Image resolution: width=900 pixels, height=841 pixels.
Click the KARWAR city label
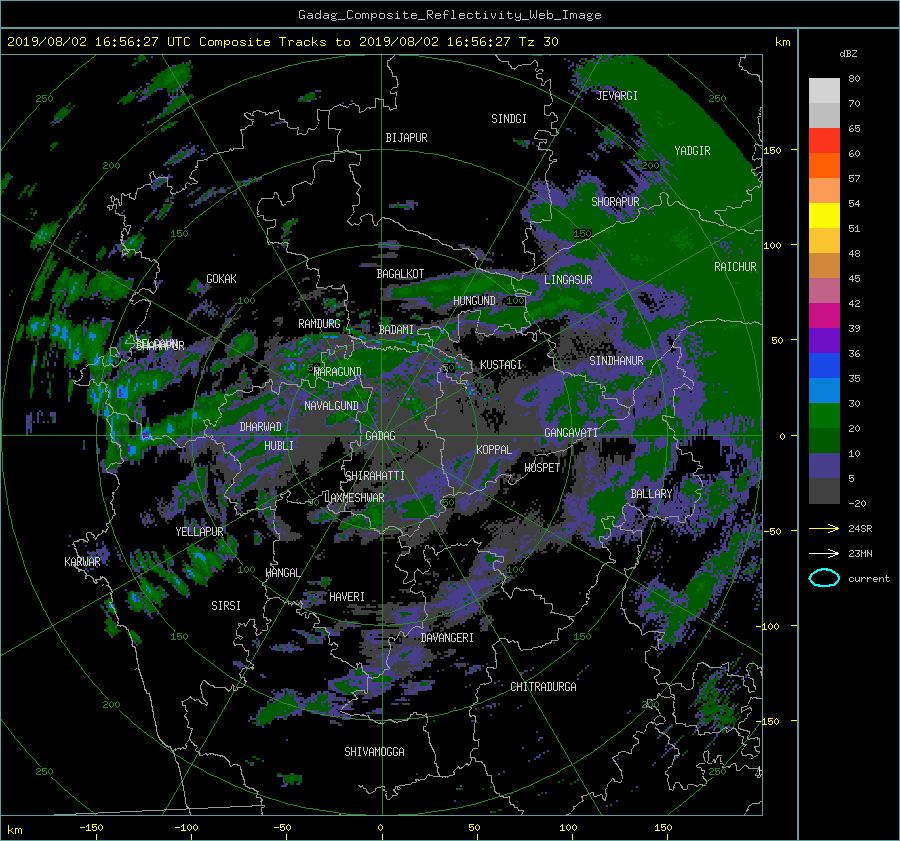82,562
